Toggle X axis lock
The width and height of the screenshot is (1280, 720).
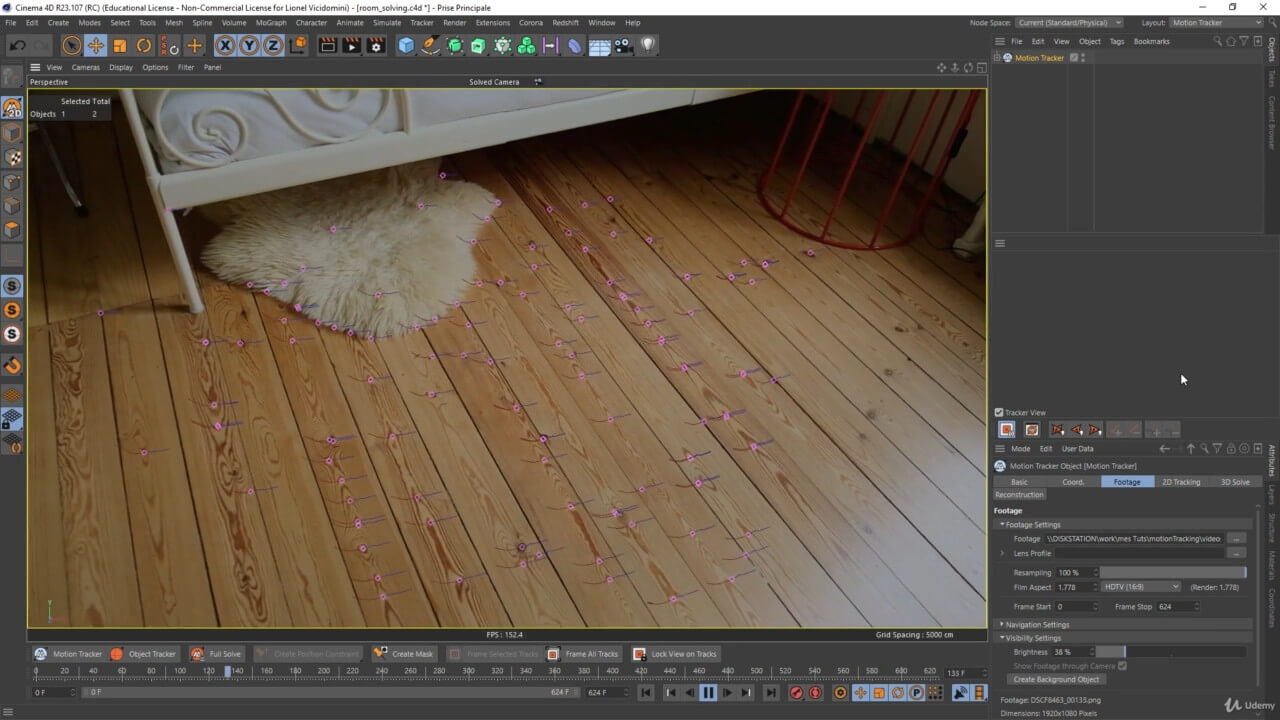pyautogui.click(x=225, y=45)
